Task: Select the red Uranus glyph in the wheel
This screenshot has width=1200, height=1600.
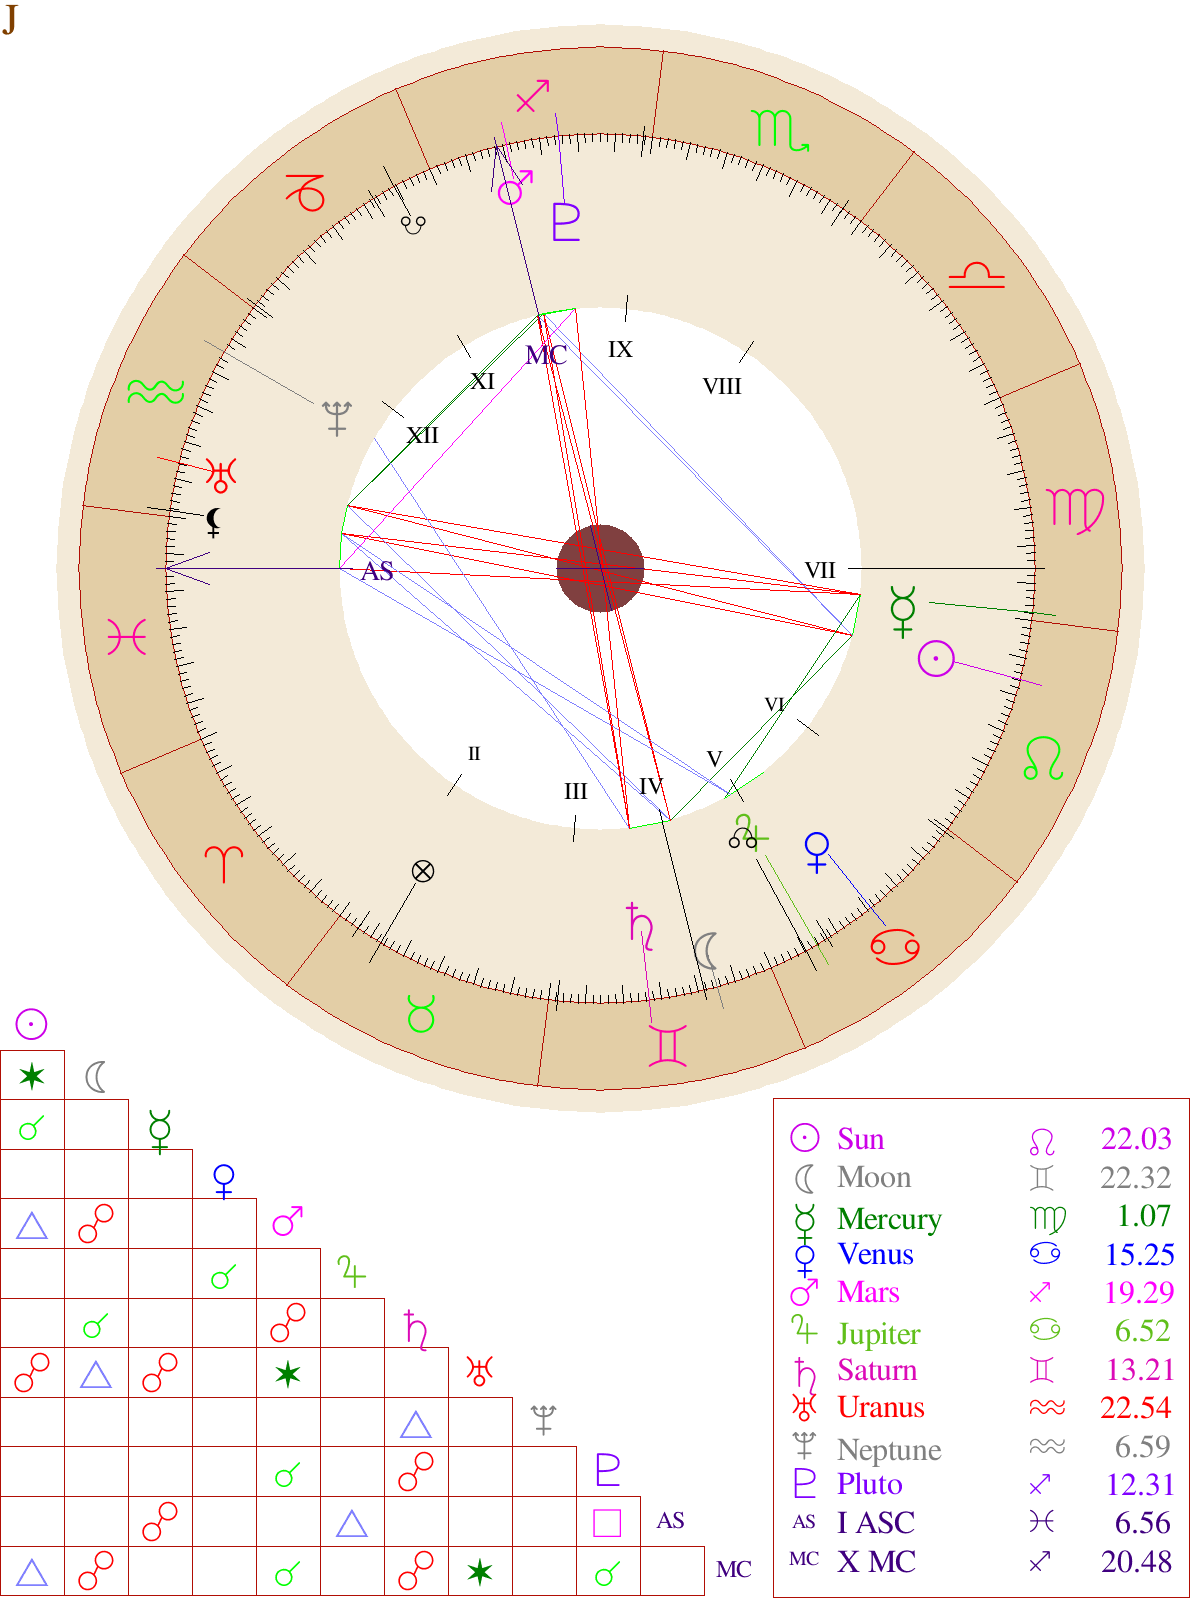Action: (x=220, y=474)
